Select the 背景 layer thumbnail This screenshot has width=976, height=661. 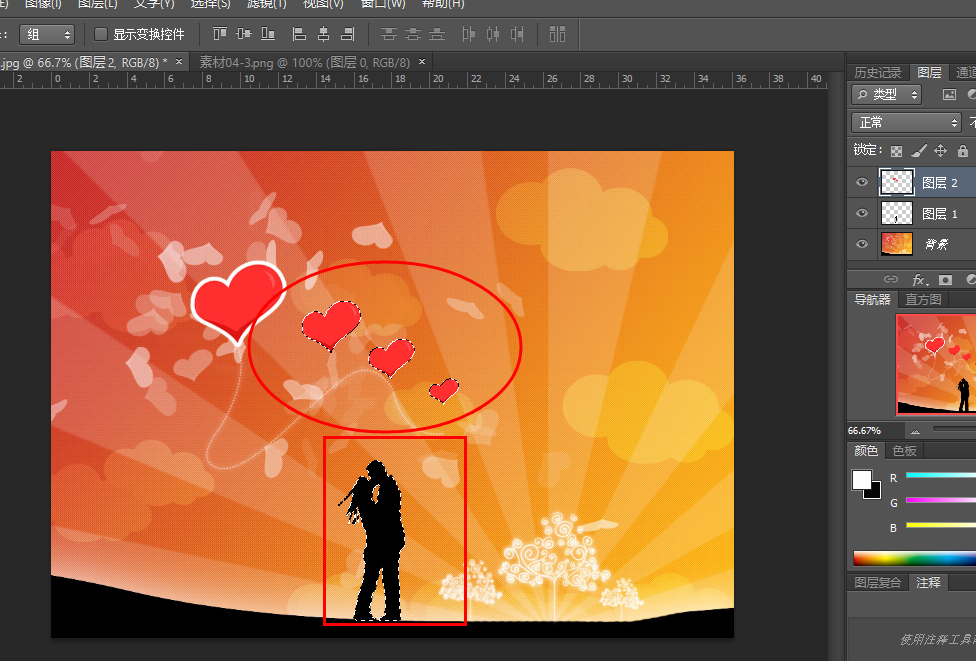tap(897, 243)
